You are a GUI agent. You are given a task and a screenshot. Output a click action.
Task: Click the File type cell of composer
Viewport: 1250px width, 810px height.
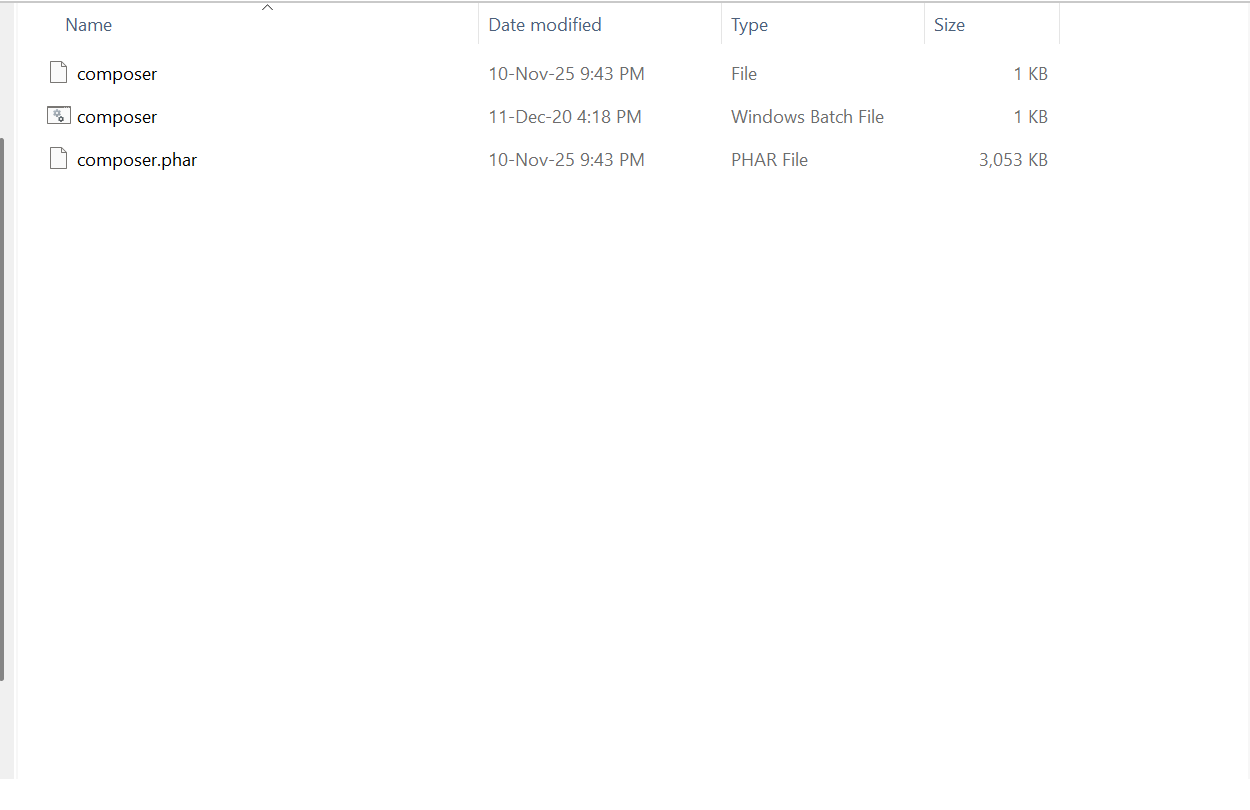(x=744, y=74)
